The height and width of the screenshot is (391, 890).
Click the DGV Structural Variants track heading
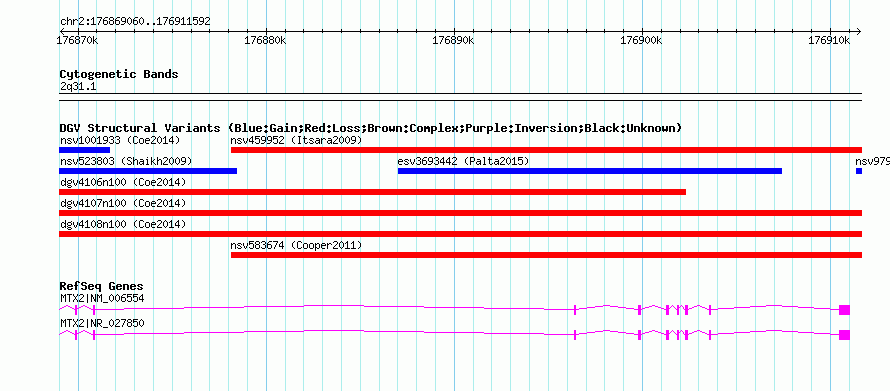(x=371, y=128)
